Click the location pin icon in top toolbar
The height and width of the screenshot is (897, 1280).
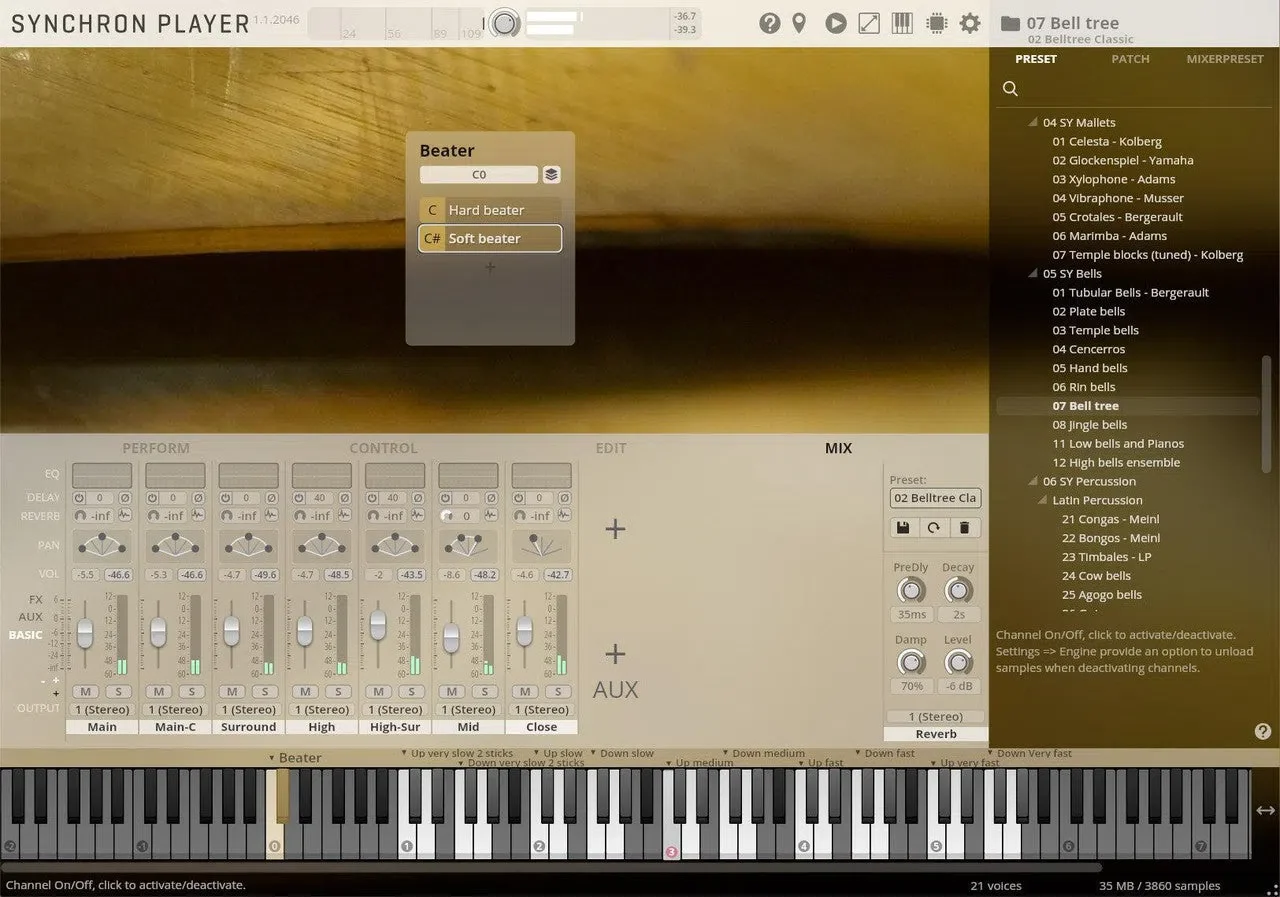(x=799, y=23)
